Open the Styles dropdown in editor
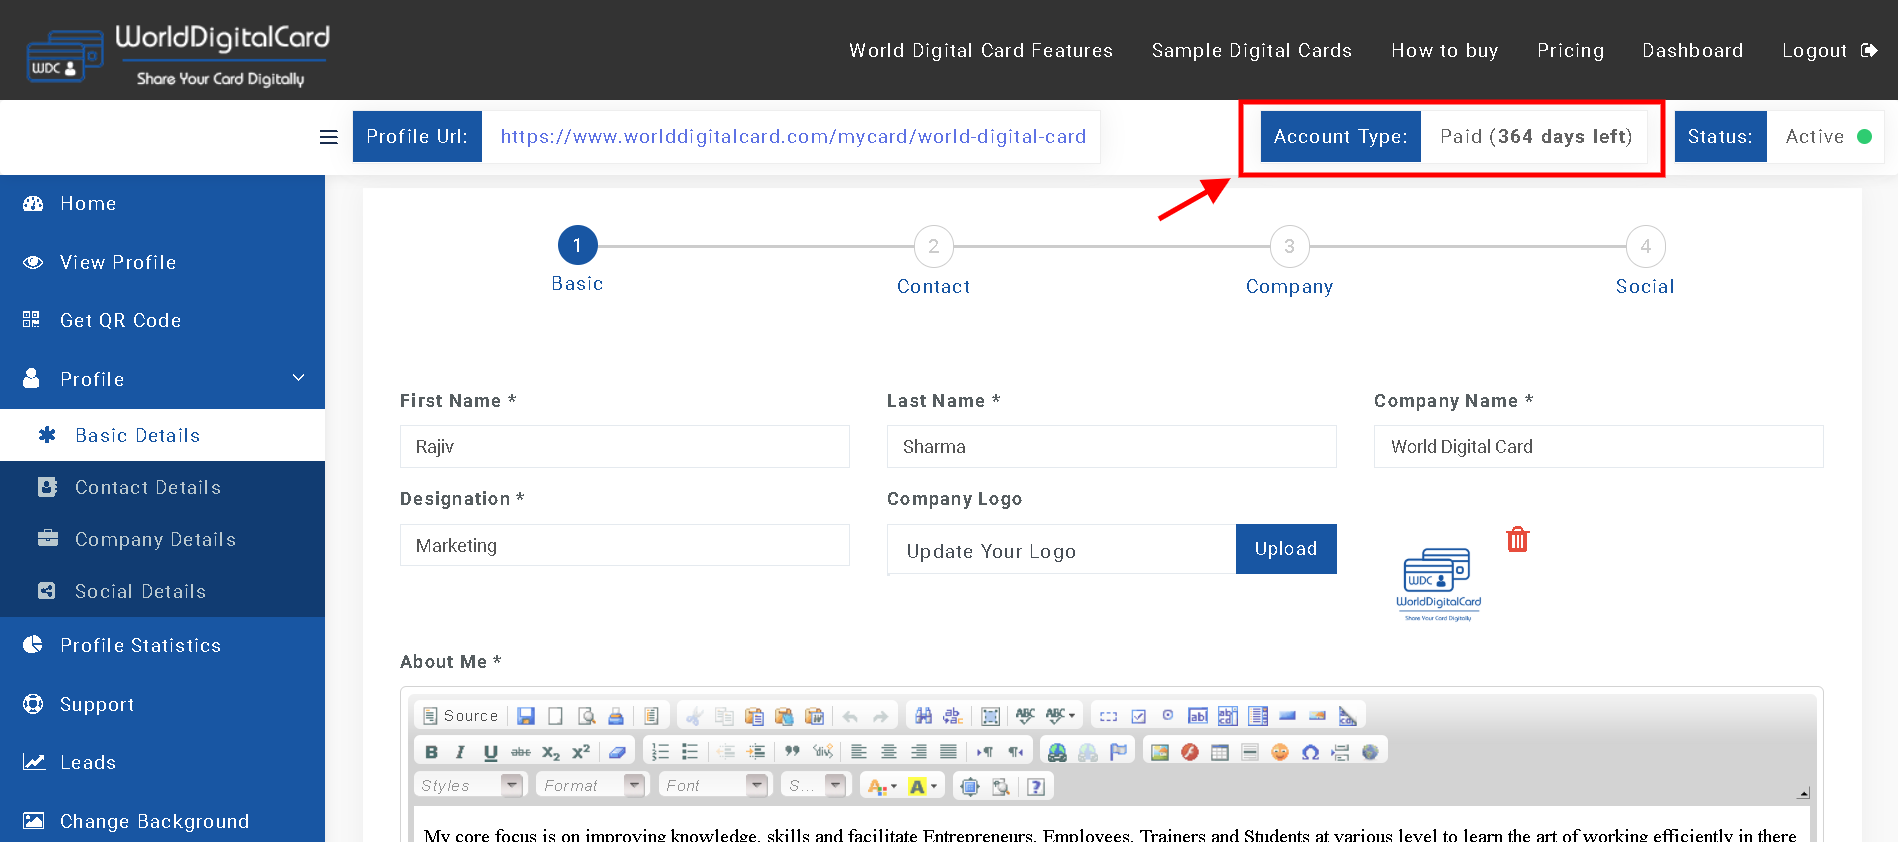Screen dimensions: 1898x842 470,786
